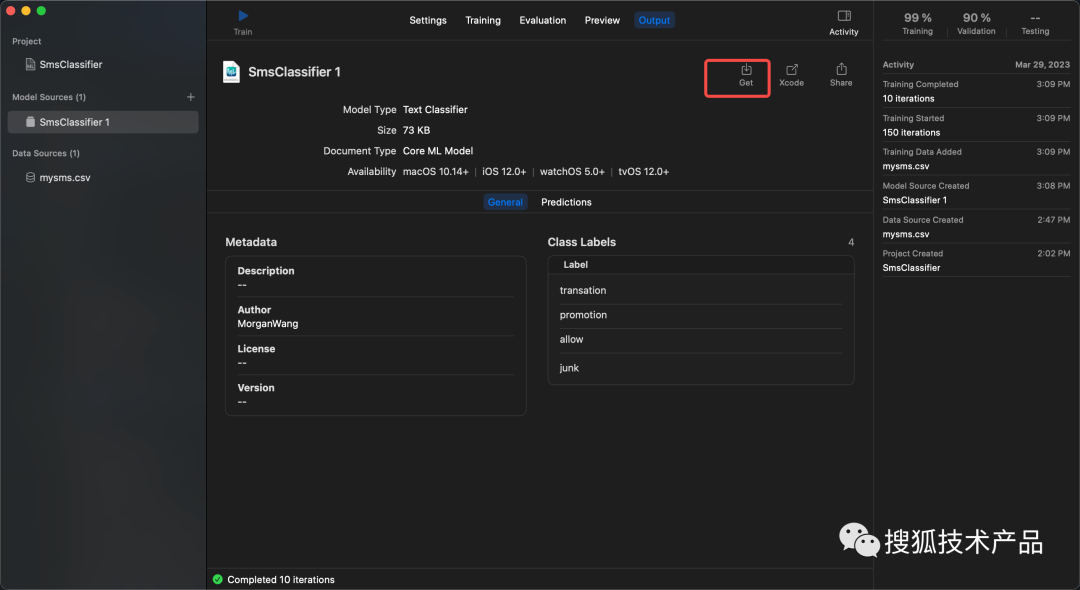Screen dimensions: 1080x590
Task: Click the 90% Validation accuracy metric
Action: pos(976,23)
